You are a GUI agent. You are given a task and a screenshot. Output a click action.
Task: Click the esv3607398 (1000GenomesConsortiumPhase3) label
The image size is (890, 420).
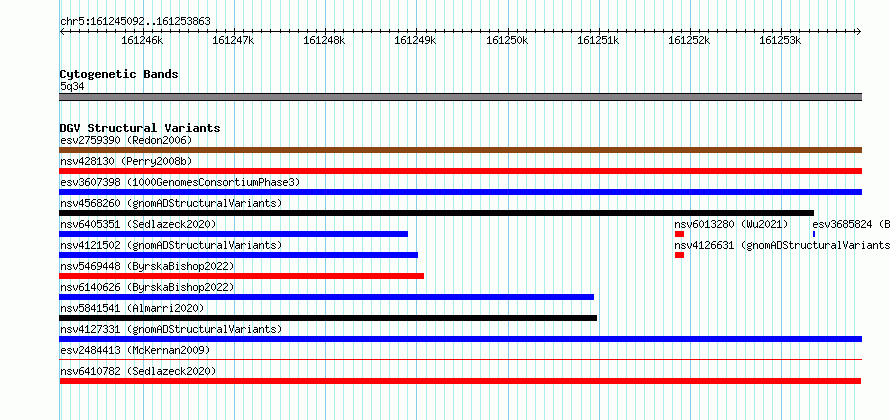(180, 182)
